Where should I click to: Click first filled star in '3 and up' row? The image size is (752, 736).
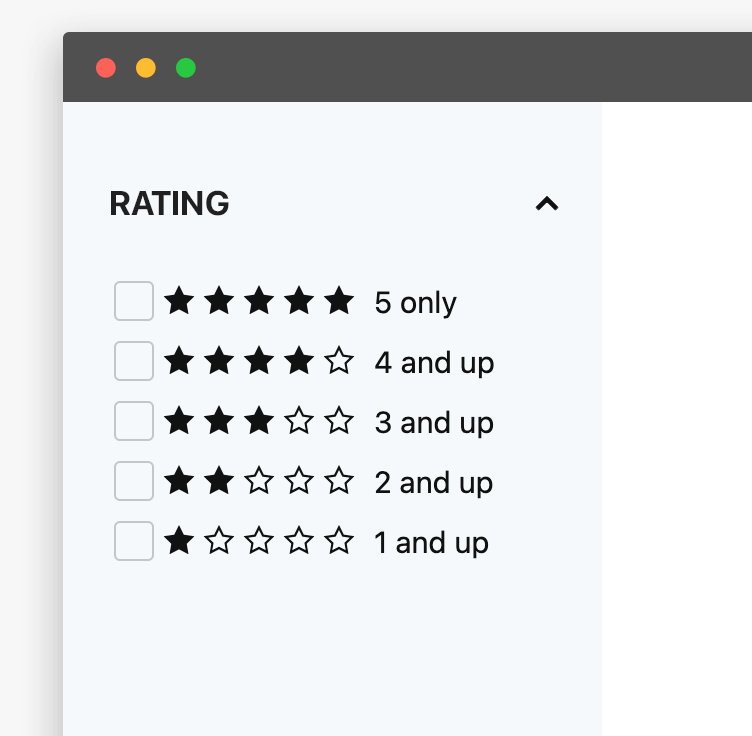pos(179,420)
